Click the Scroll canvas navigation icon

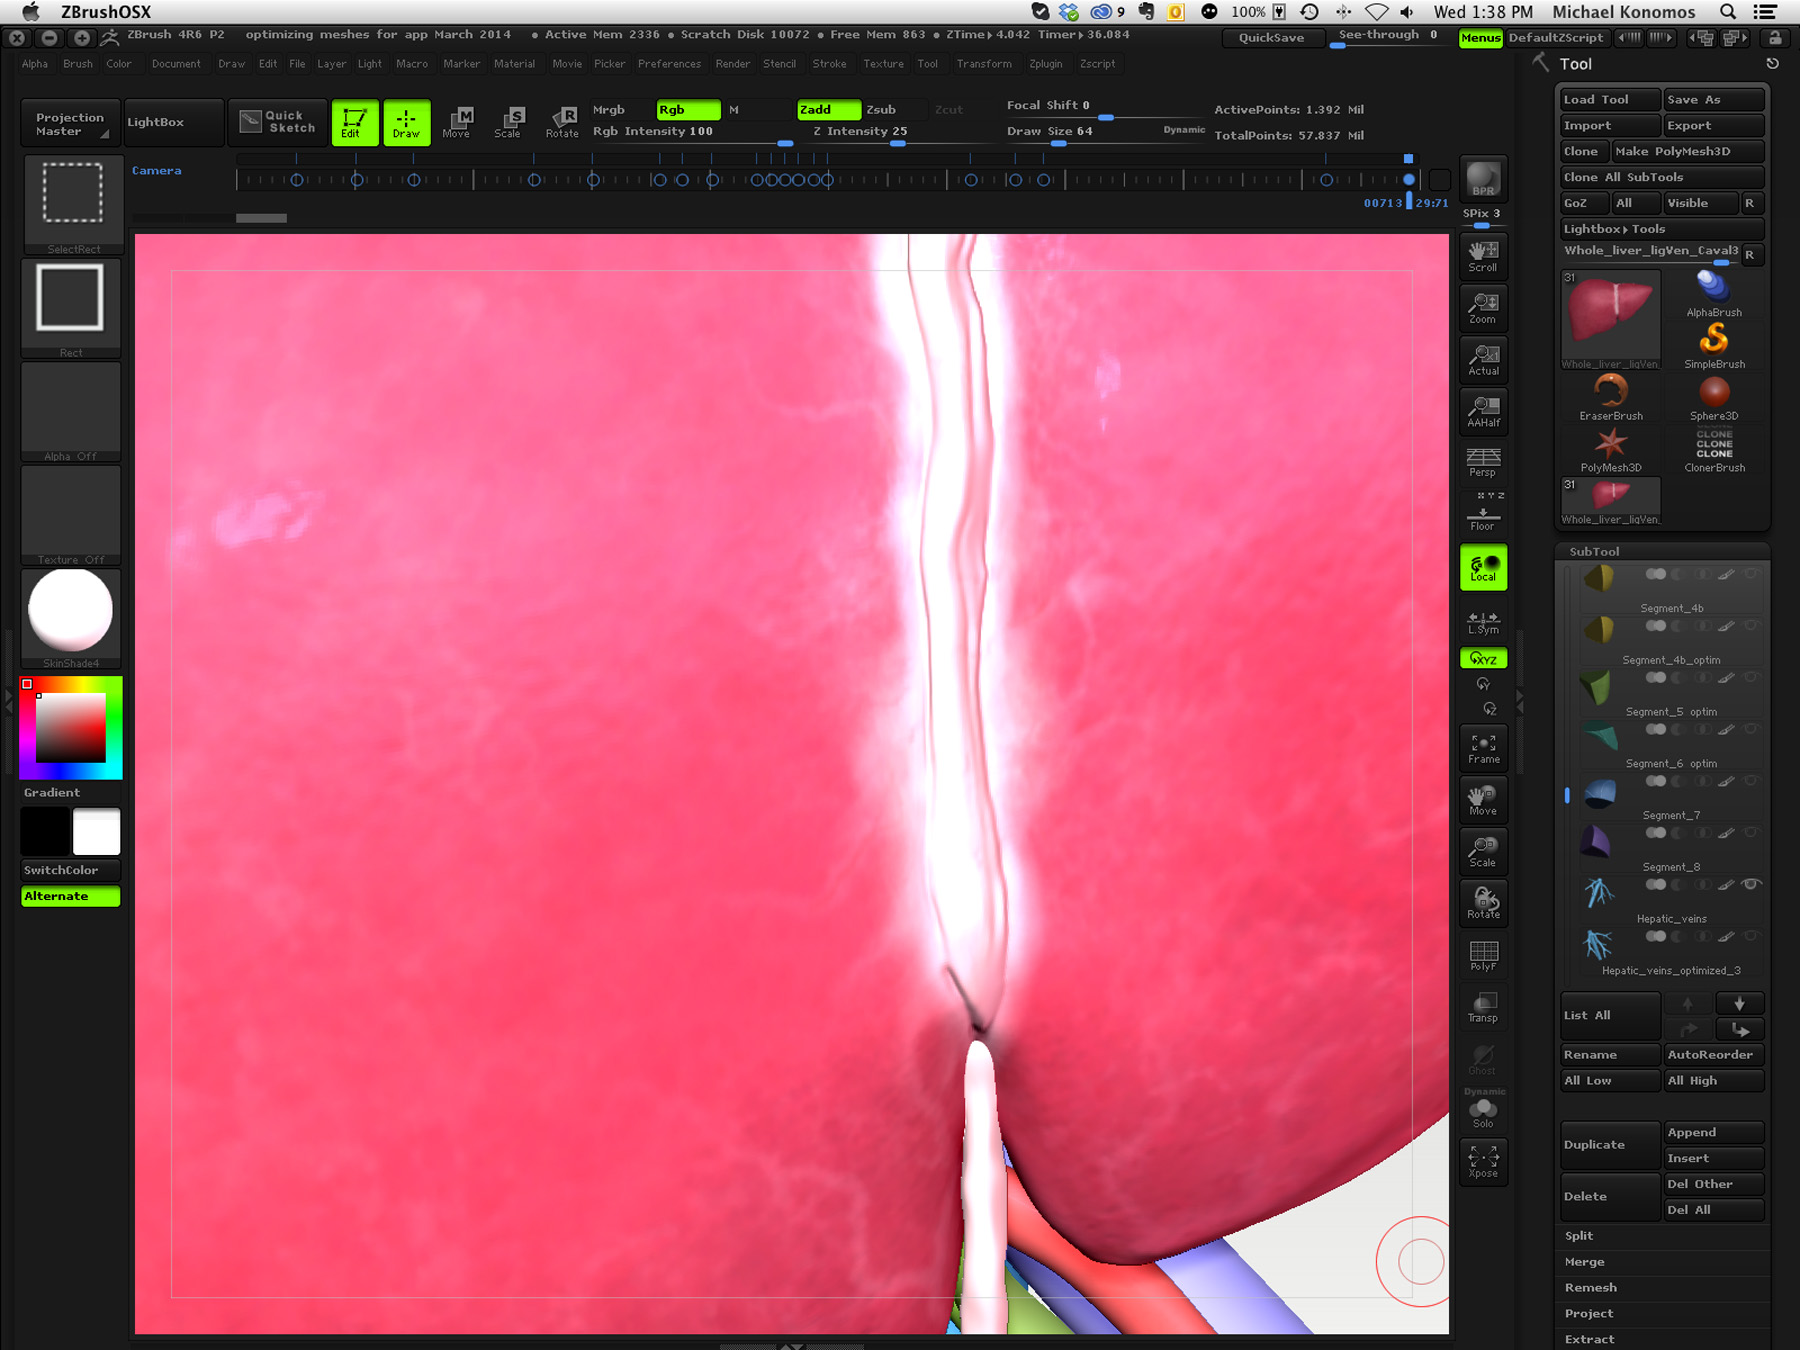coord(1483,256)
